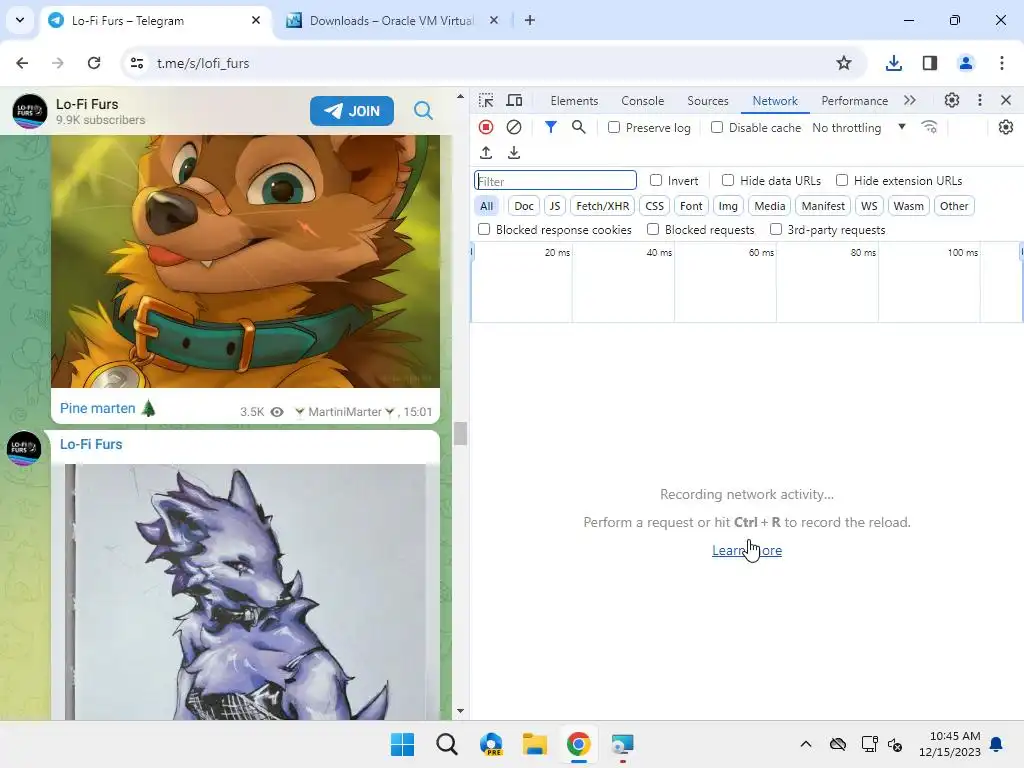This screenshot has width=1024, height=768.
Task: Open Chrome profile avatar
Action: pyautogui.click(x=966, y=63)
